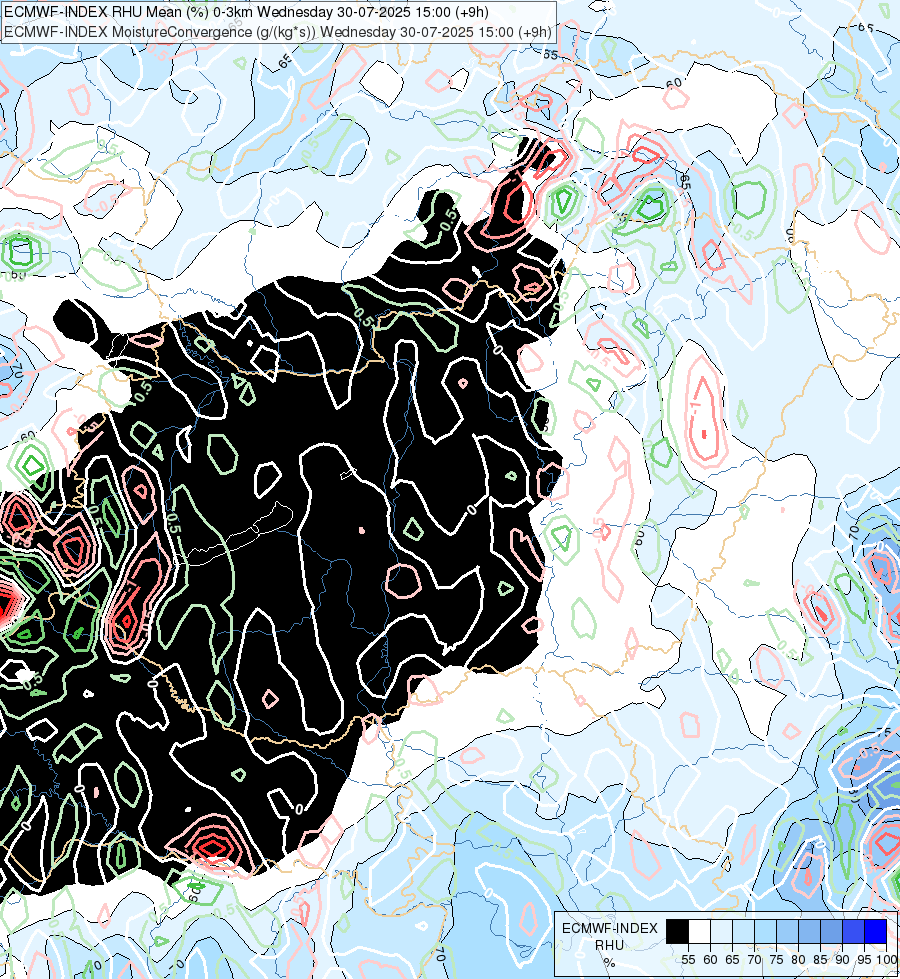
Task: Click the legend tick value 95
Action: coord(864,960)
